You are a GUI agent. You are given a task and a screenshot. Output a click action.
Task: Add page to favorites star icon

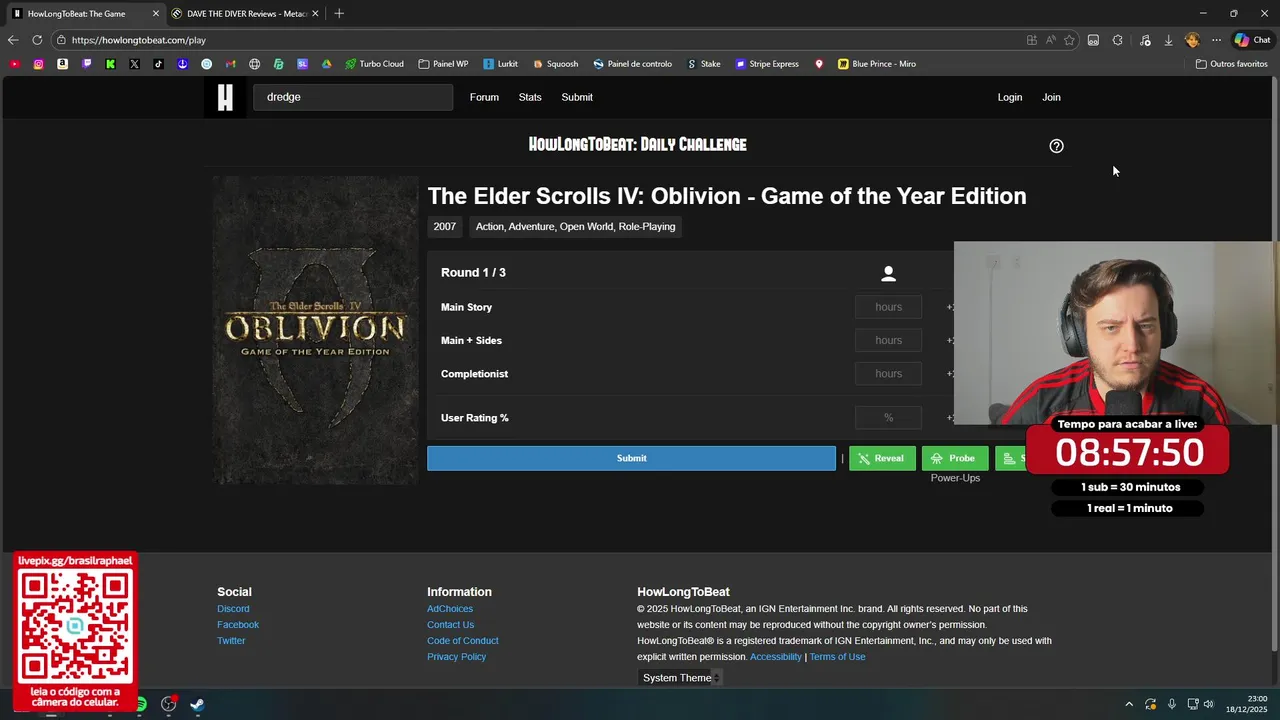tap(1069, 40)
